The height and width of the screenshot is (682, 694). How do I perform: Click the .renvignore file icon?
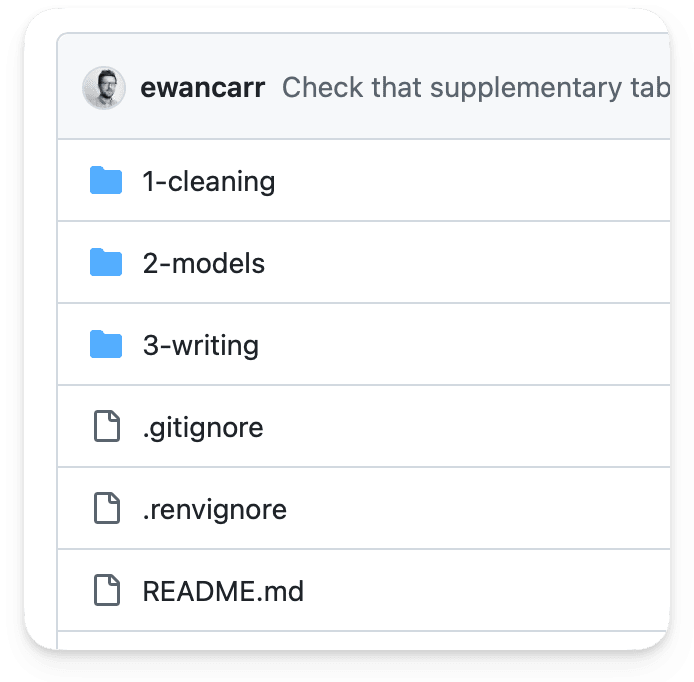[106, 509]
